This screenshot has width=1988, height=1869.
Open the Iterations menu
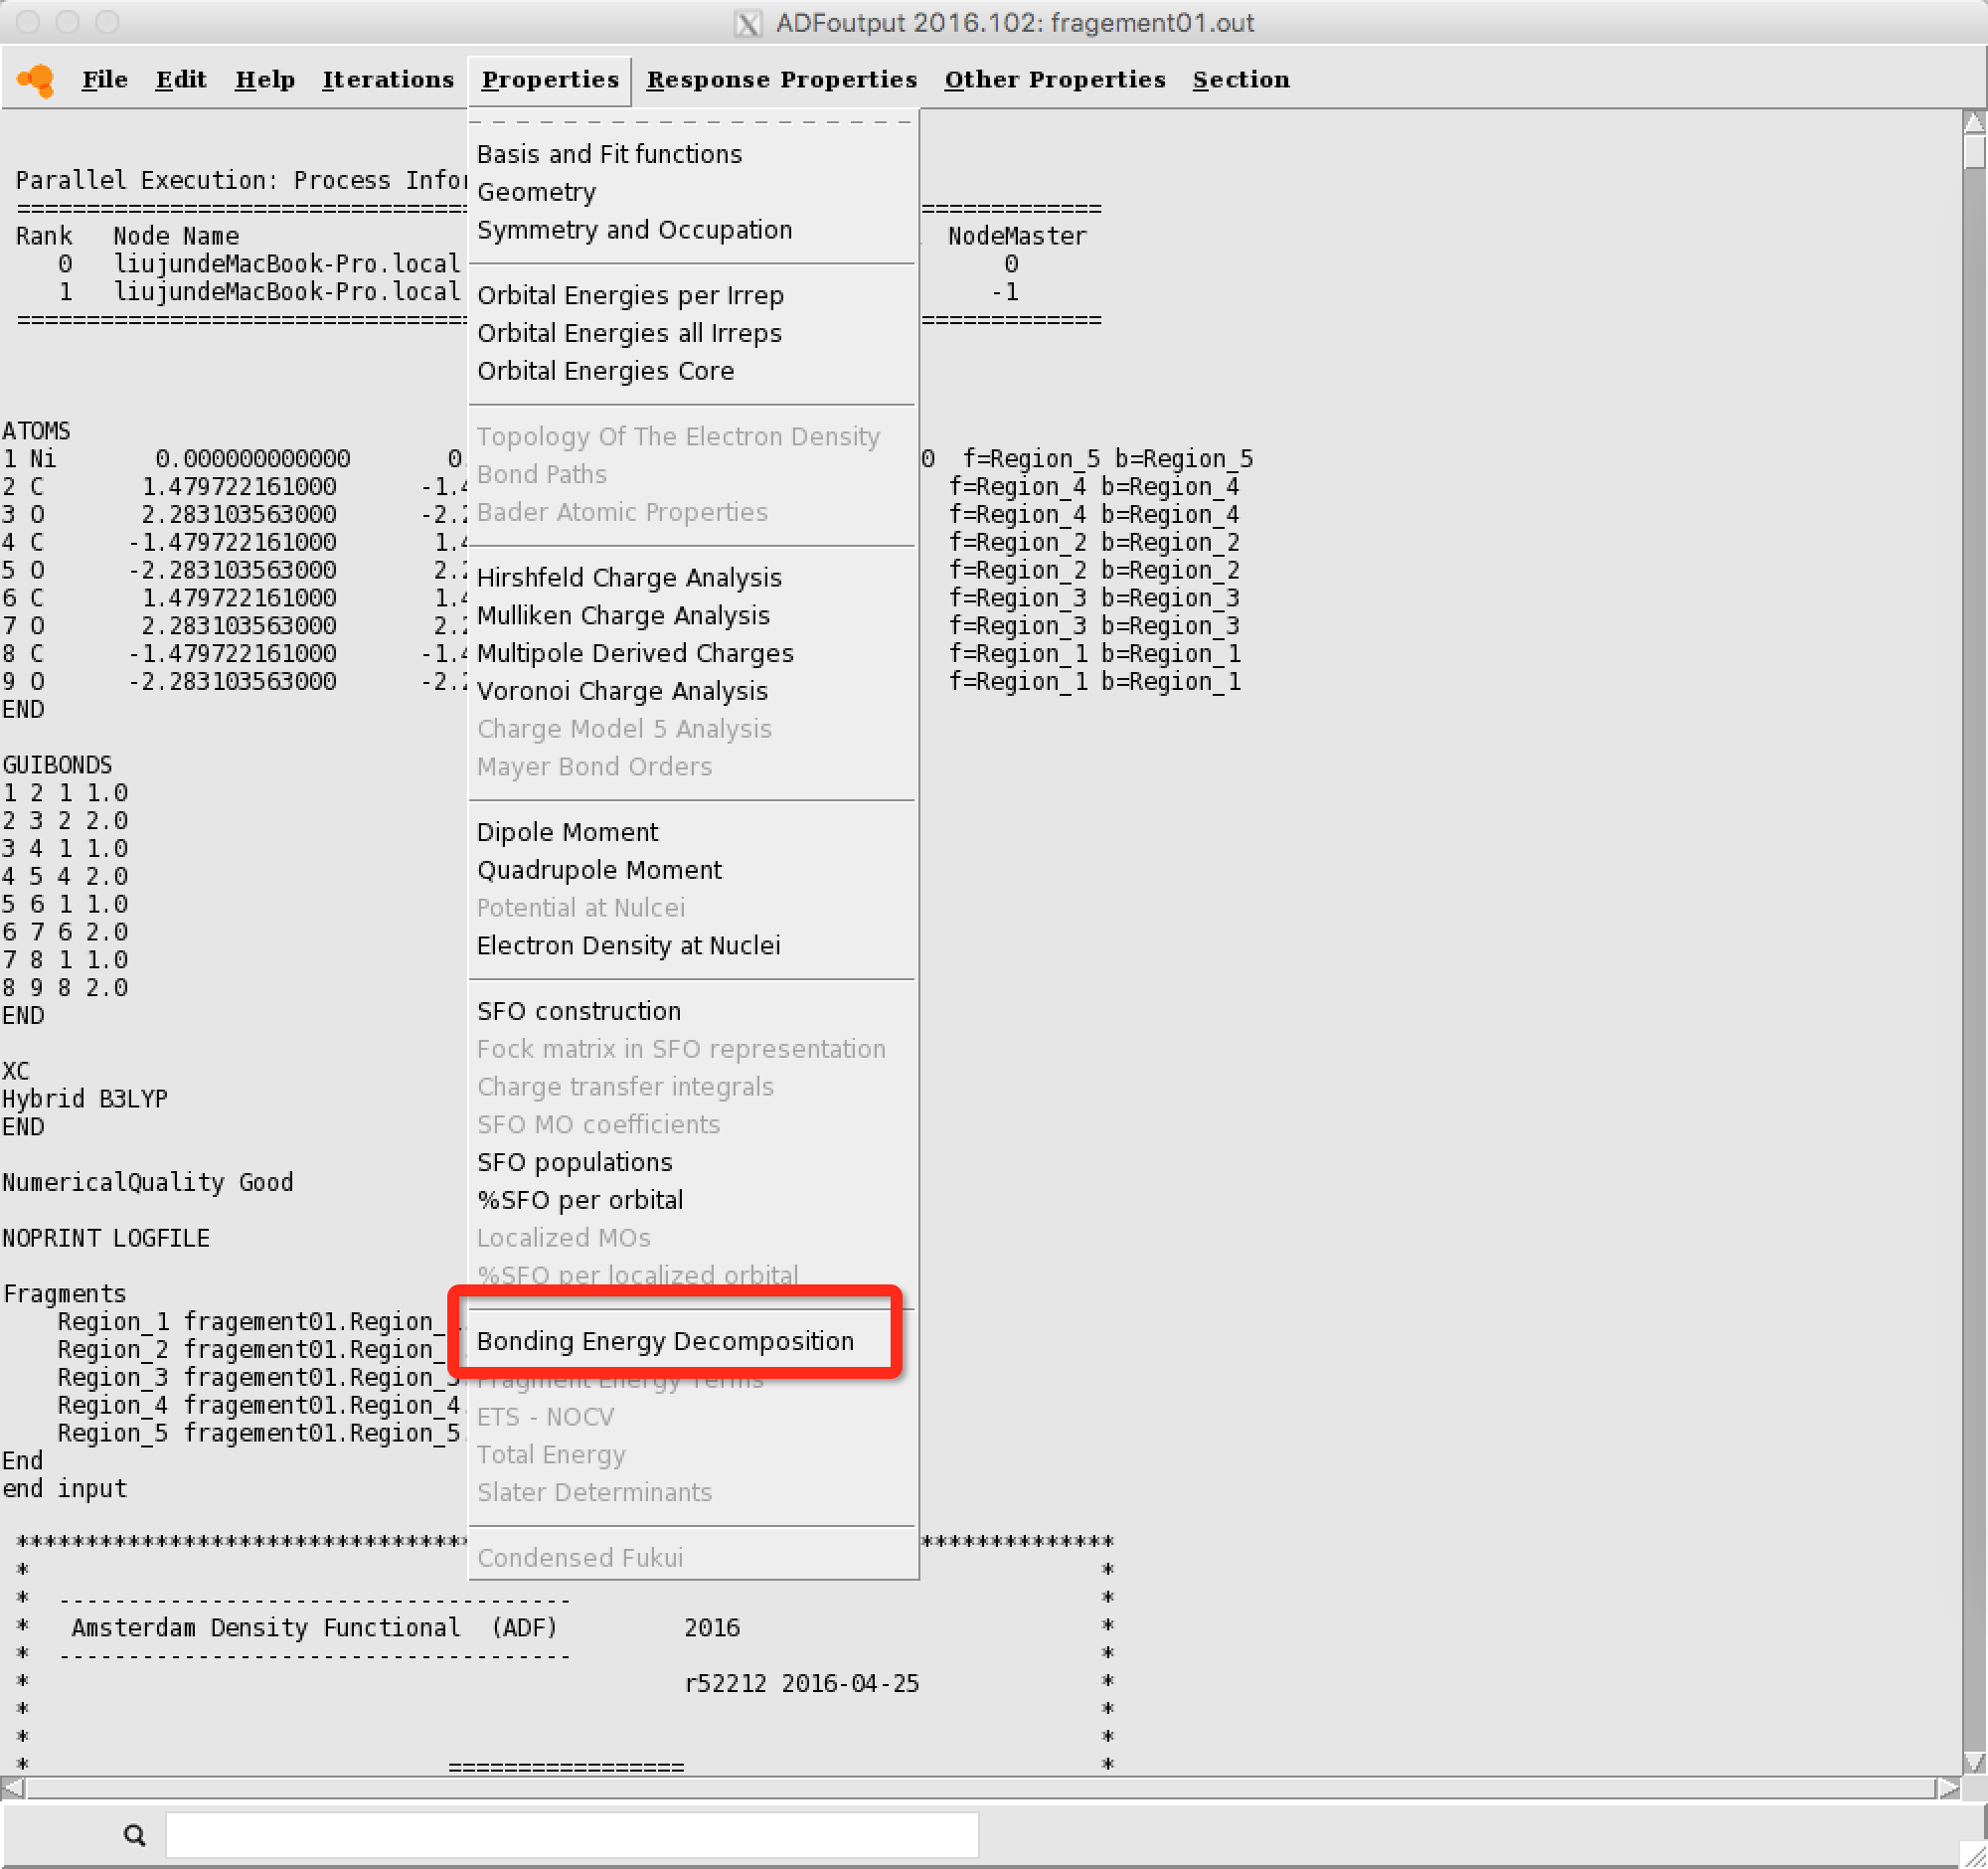click(x=387, y=80)
